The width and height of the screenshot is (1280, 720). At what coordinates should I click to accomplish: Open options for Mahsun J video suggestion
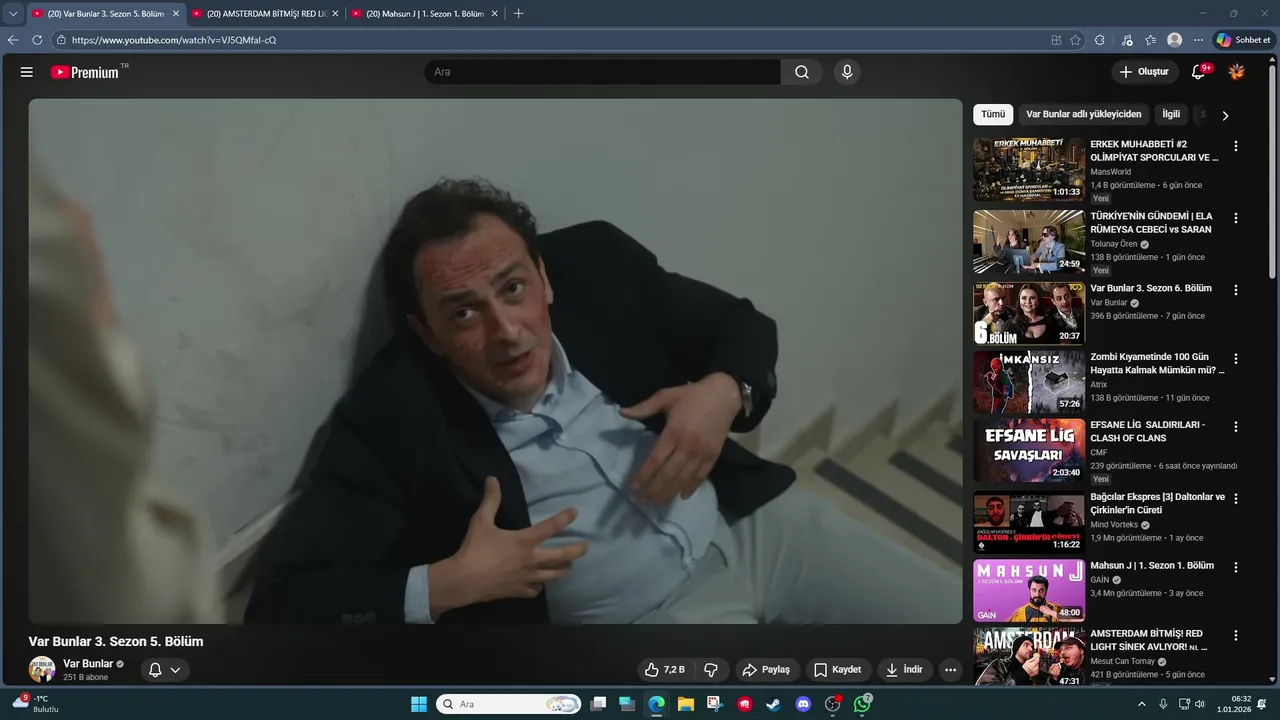1236,567
